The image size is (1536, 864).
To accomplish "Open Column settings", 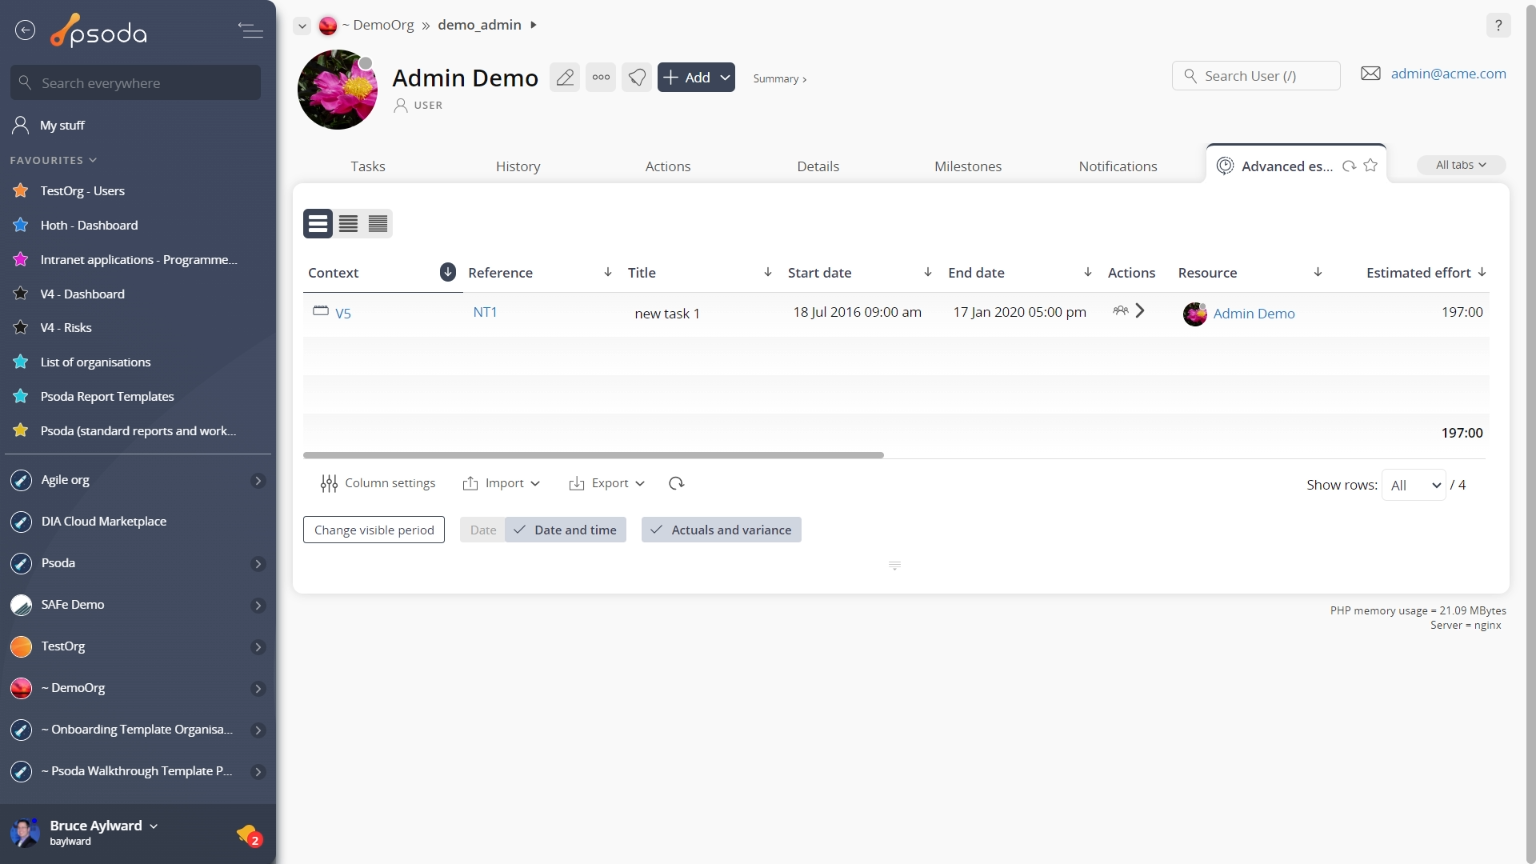I will coord(378,483).
